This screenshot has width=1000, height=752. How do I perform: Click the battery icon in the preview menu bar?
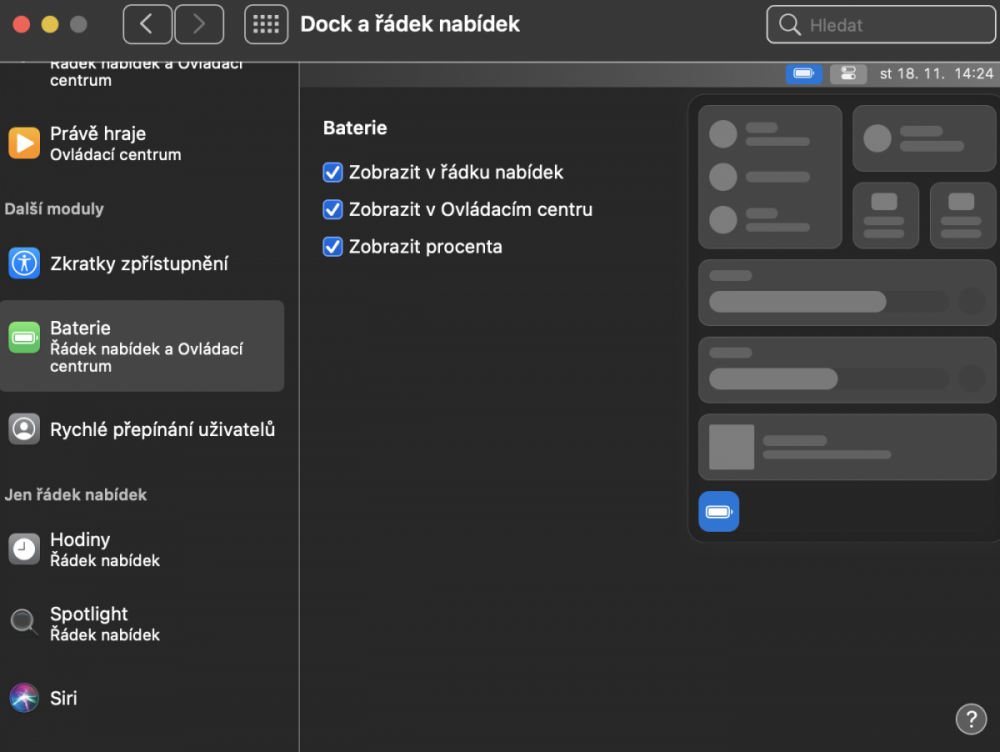coord(804,73)
